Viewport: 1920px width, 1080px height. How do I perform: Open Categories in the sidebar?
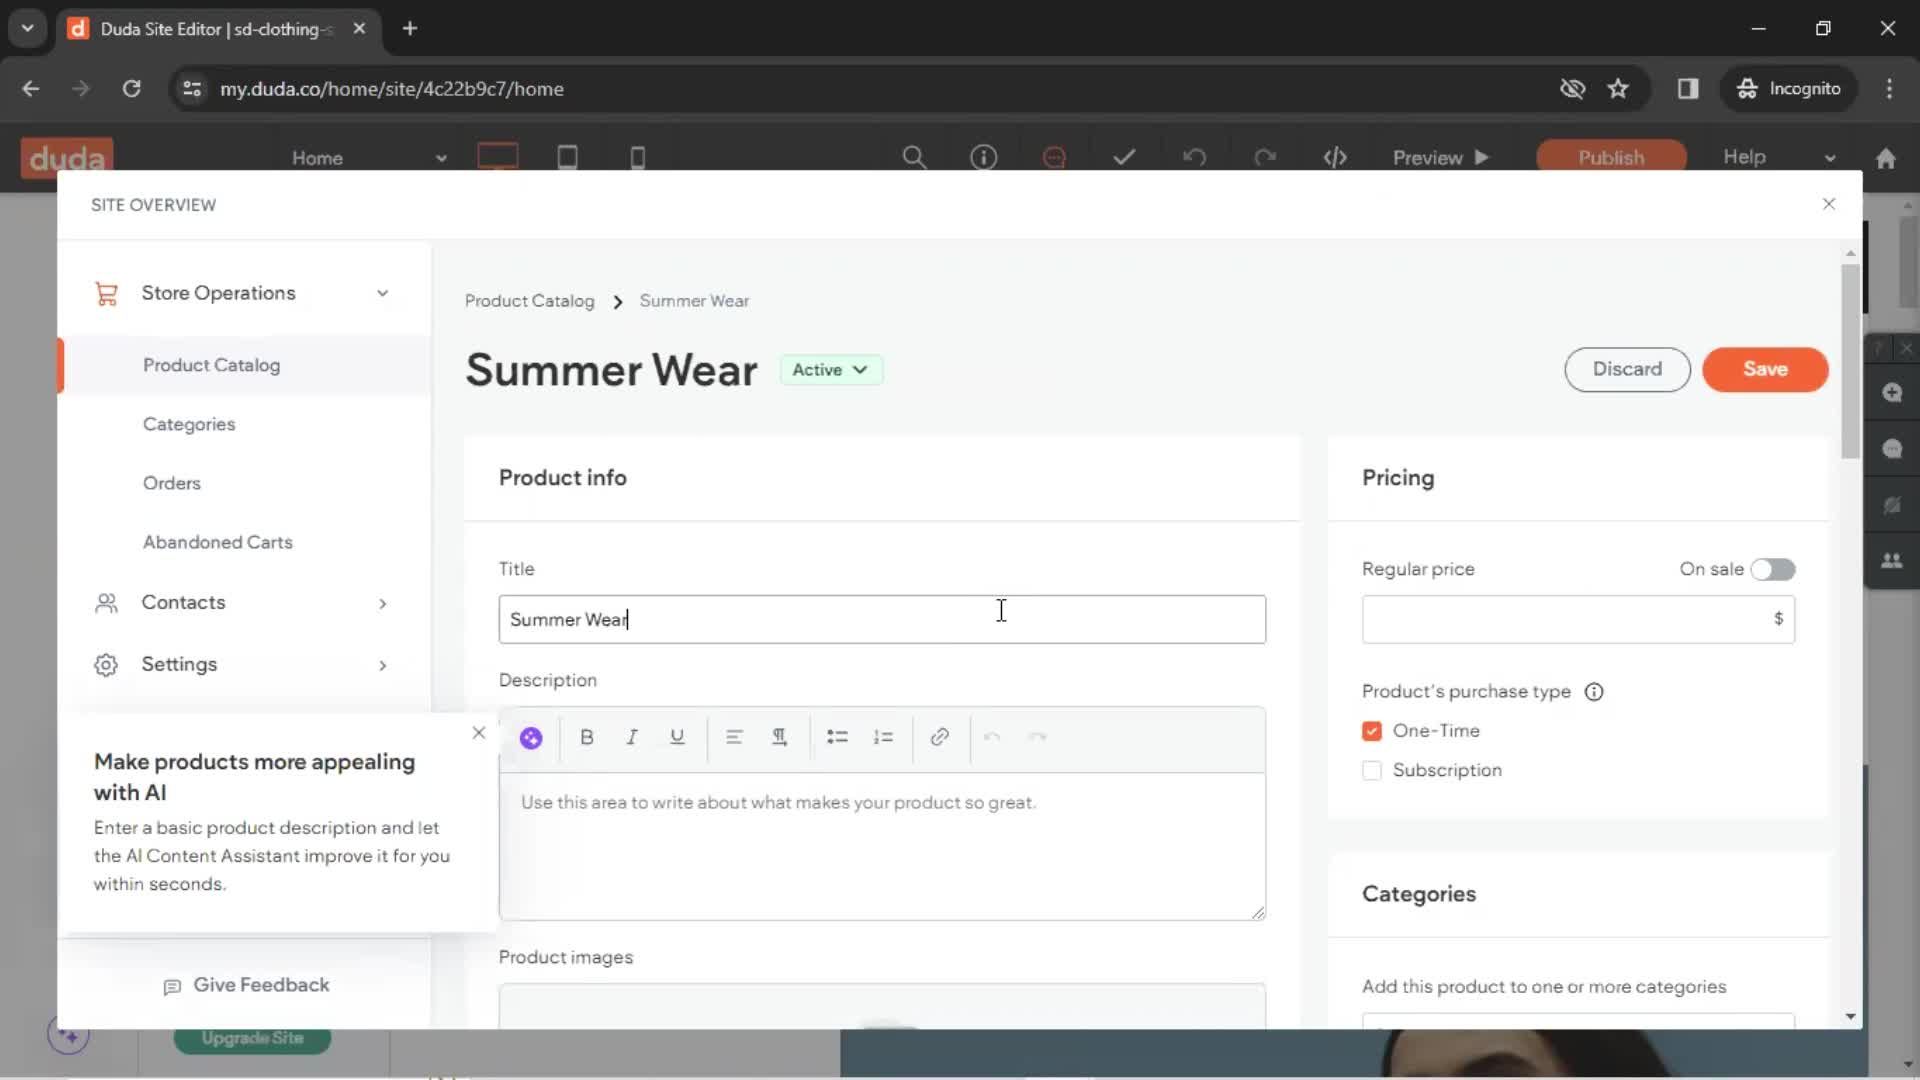point(189,424)
